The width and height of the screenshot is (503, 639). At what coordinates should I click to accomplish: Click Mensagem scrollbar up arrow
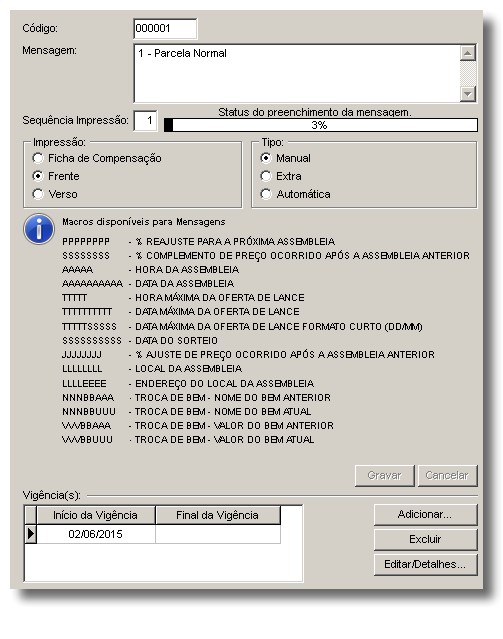point(468,53)
